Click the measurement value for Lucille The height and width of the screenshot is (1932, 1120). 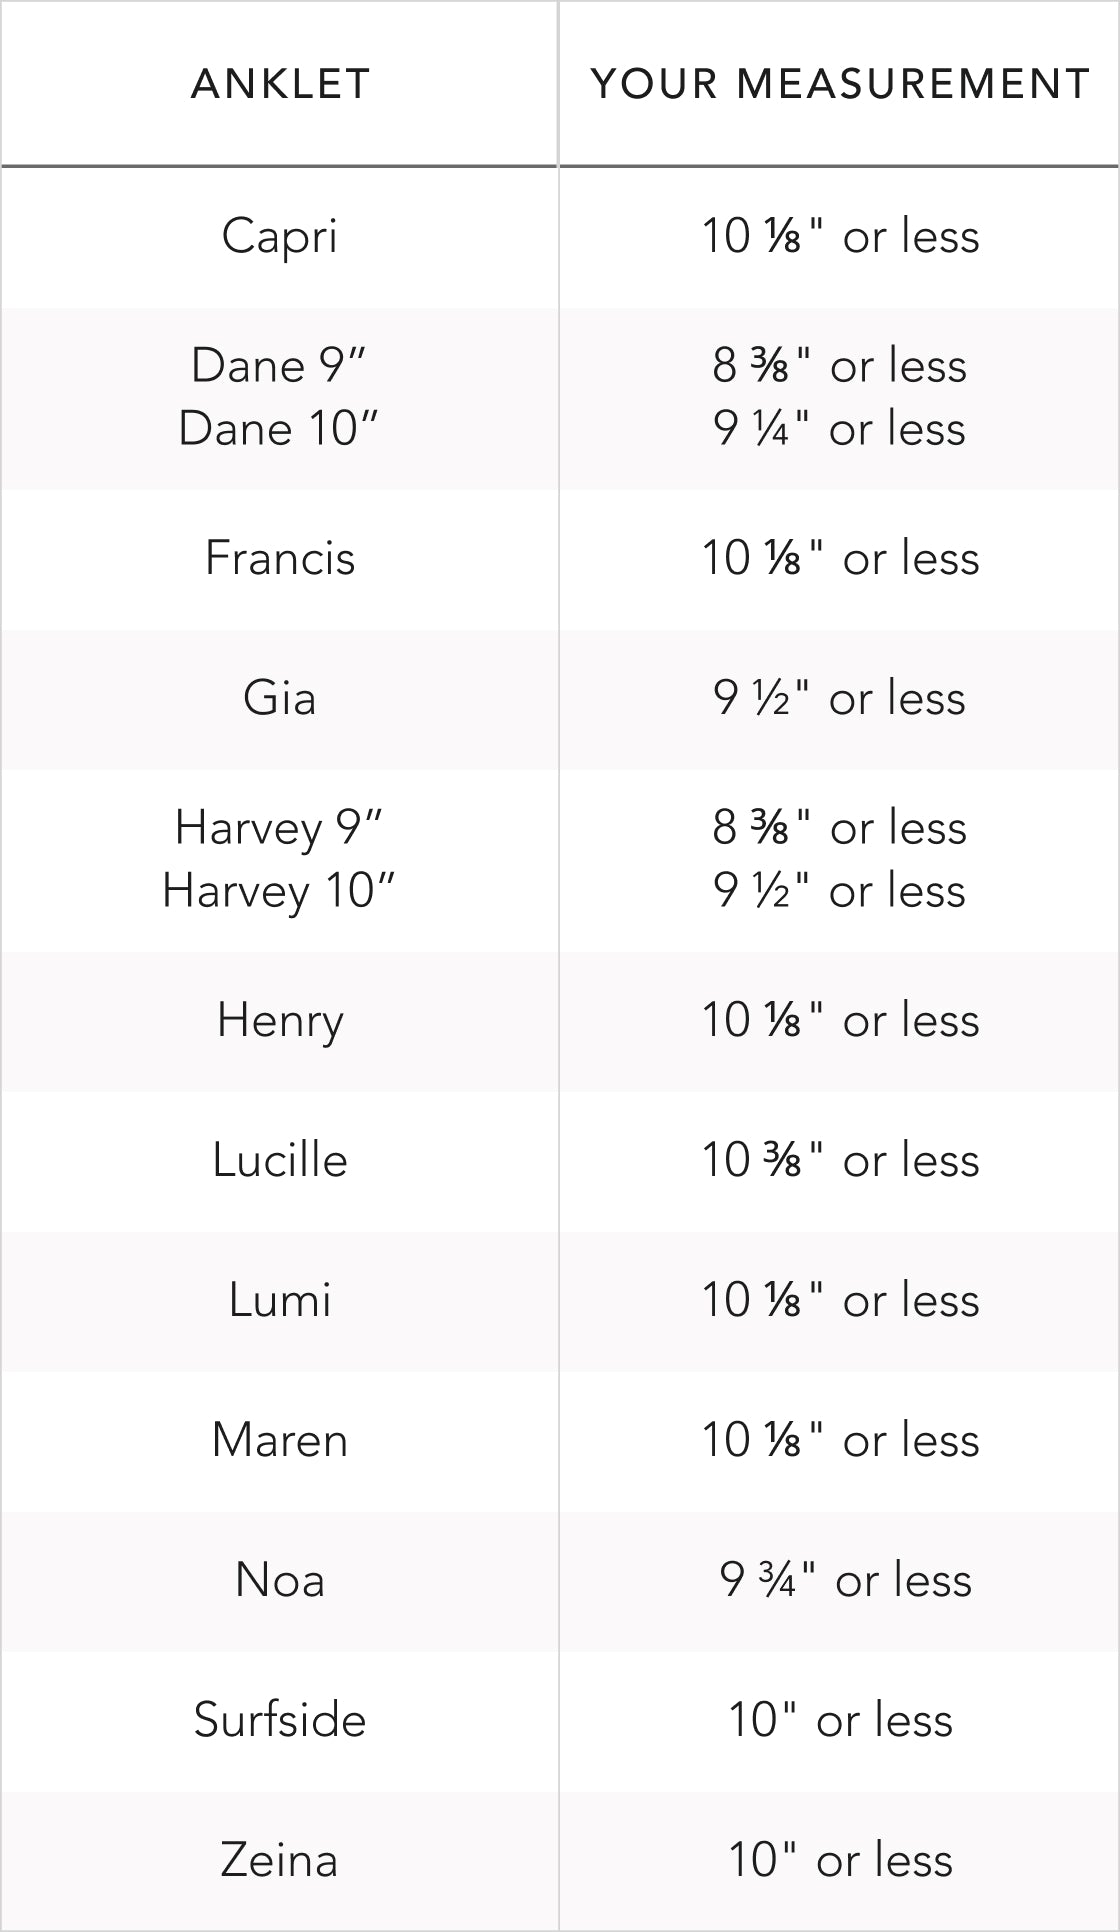pyautogui.click(x=840, y=1160)
